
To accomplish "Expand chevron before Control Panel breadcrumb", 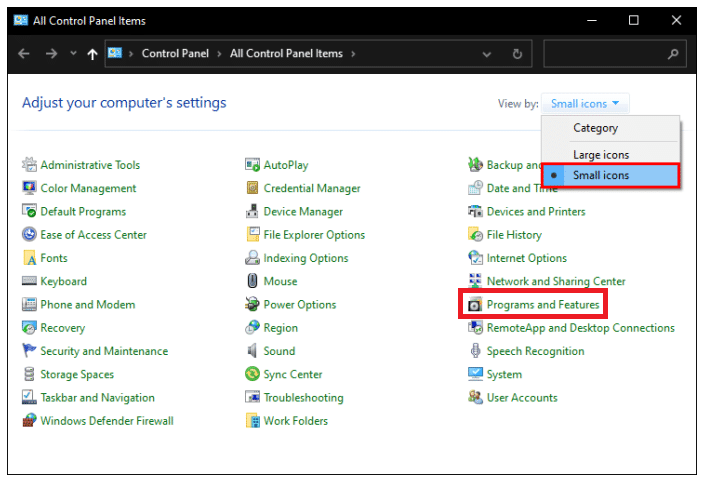I will (x=131, y=54).
